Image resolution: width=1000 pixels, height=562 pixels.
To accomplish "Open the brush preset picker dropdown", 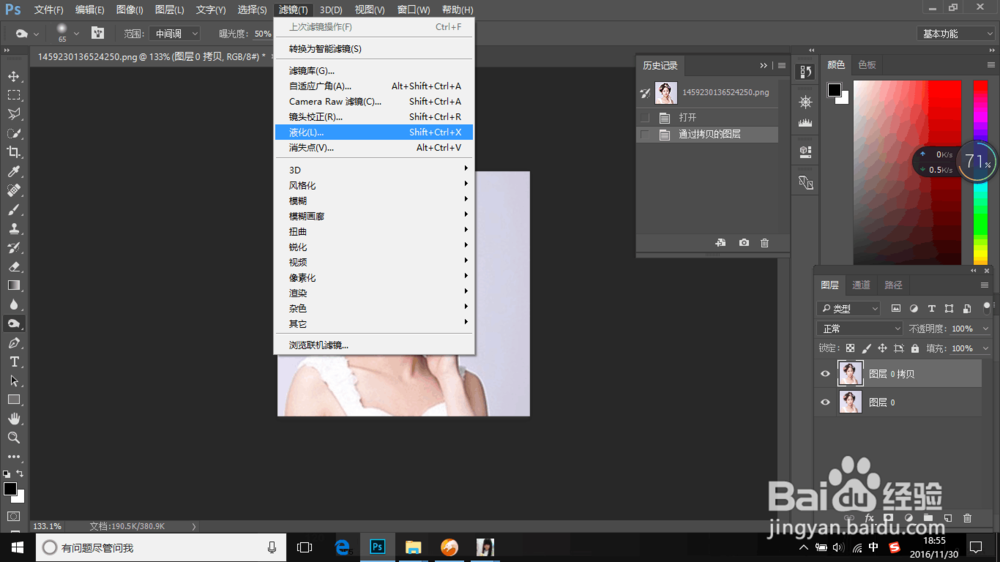I will click(x=77, y=33).
